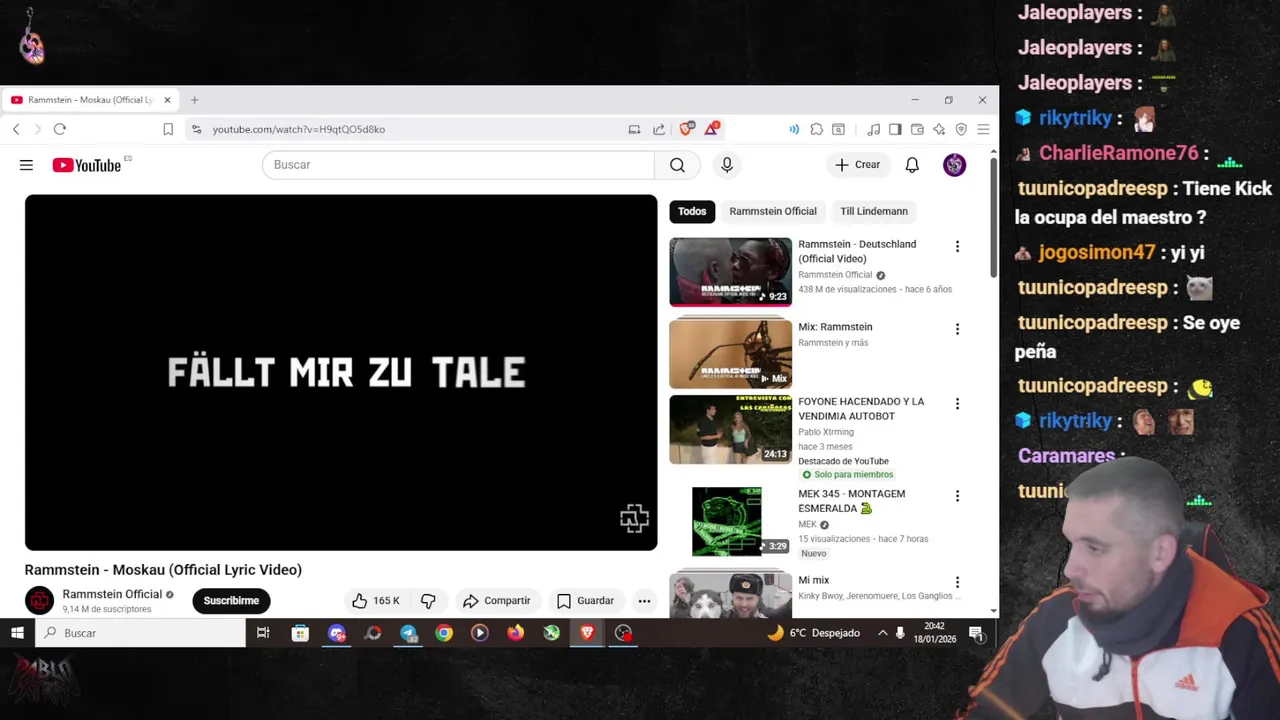Open the Rammstein Official channel name link
The width and height of the screenshot is (1280, 720).
click(112, 594)
